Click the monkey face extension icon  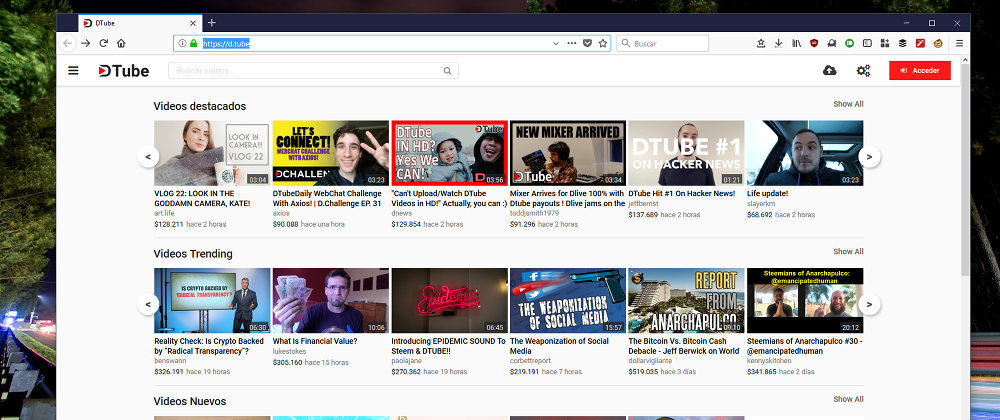(x=938, y=43)
